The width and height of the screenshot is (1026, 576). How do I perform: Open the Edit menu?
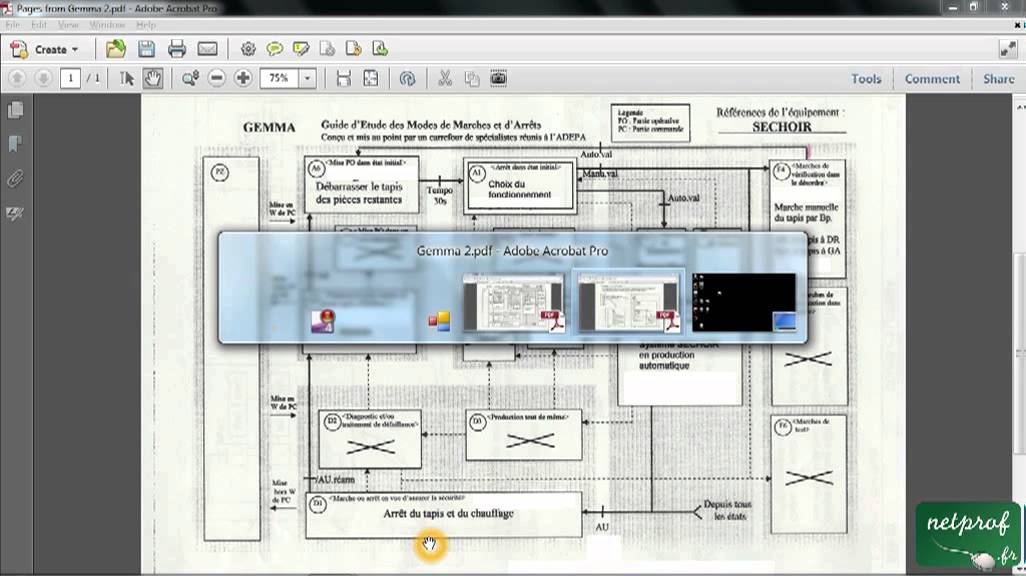[39, 25]
